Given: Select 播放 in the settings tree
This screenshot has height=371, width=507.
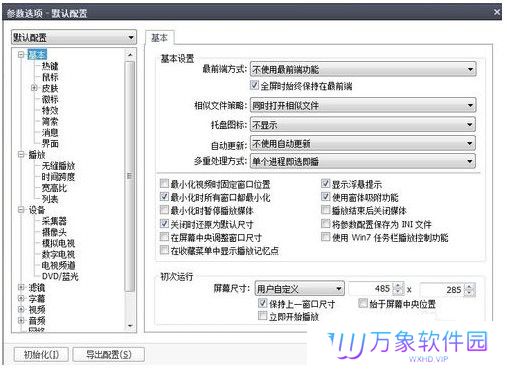Looking at the screenshot, I should tap(37, 155).
